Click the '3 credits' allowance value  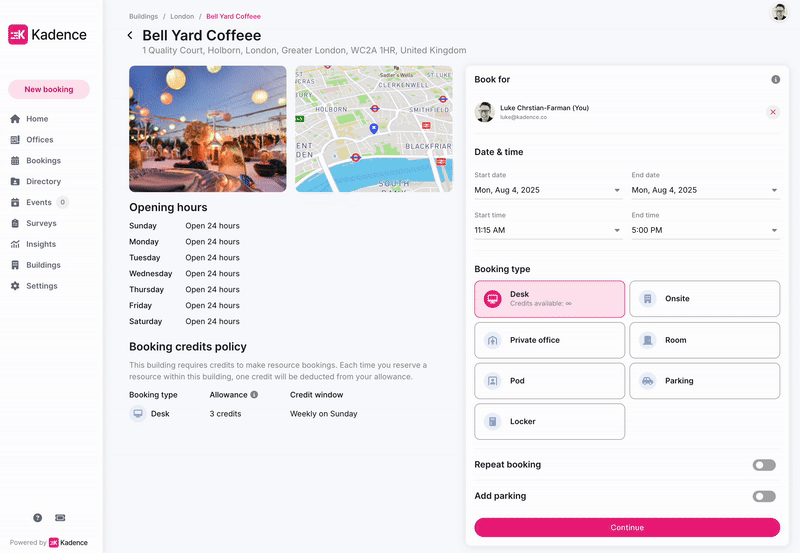(x=225, y=414)
